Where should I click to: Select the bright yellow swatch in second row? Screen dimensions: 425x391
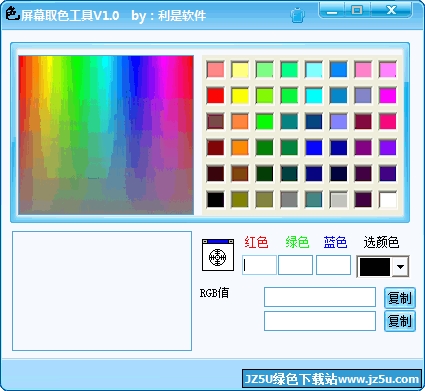tap(240, 95)
